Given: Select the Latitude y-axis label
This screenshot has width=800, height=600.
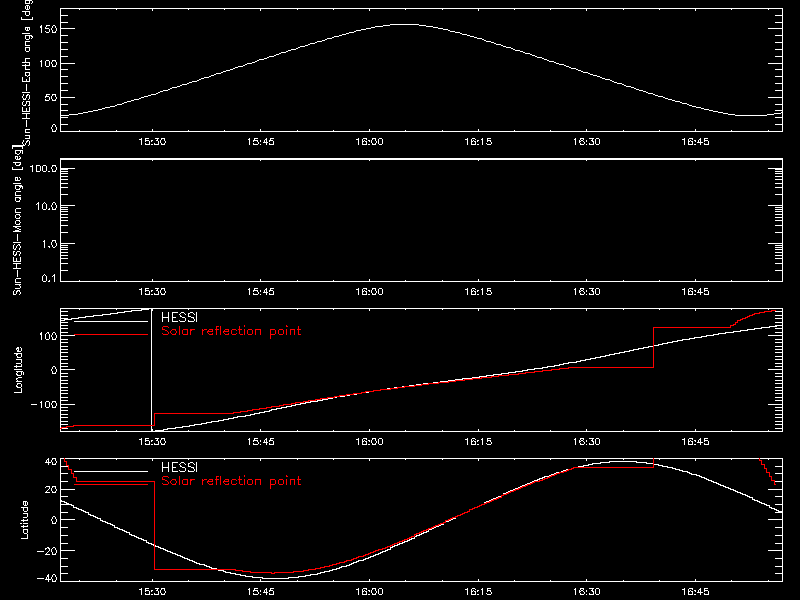Looking at the screenshot, I should tap(24, 520).
